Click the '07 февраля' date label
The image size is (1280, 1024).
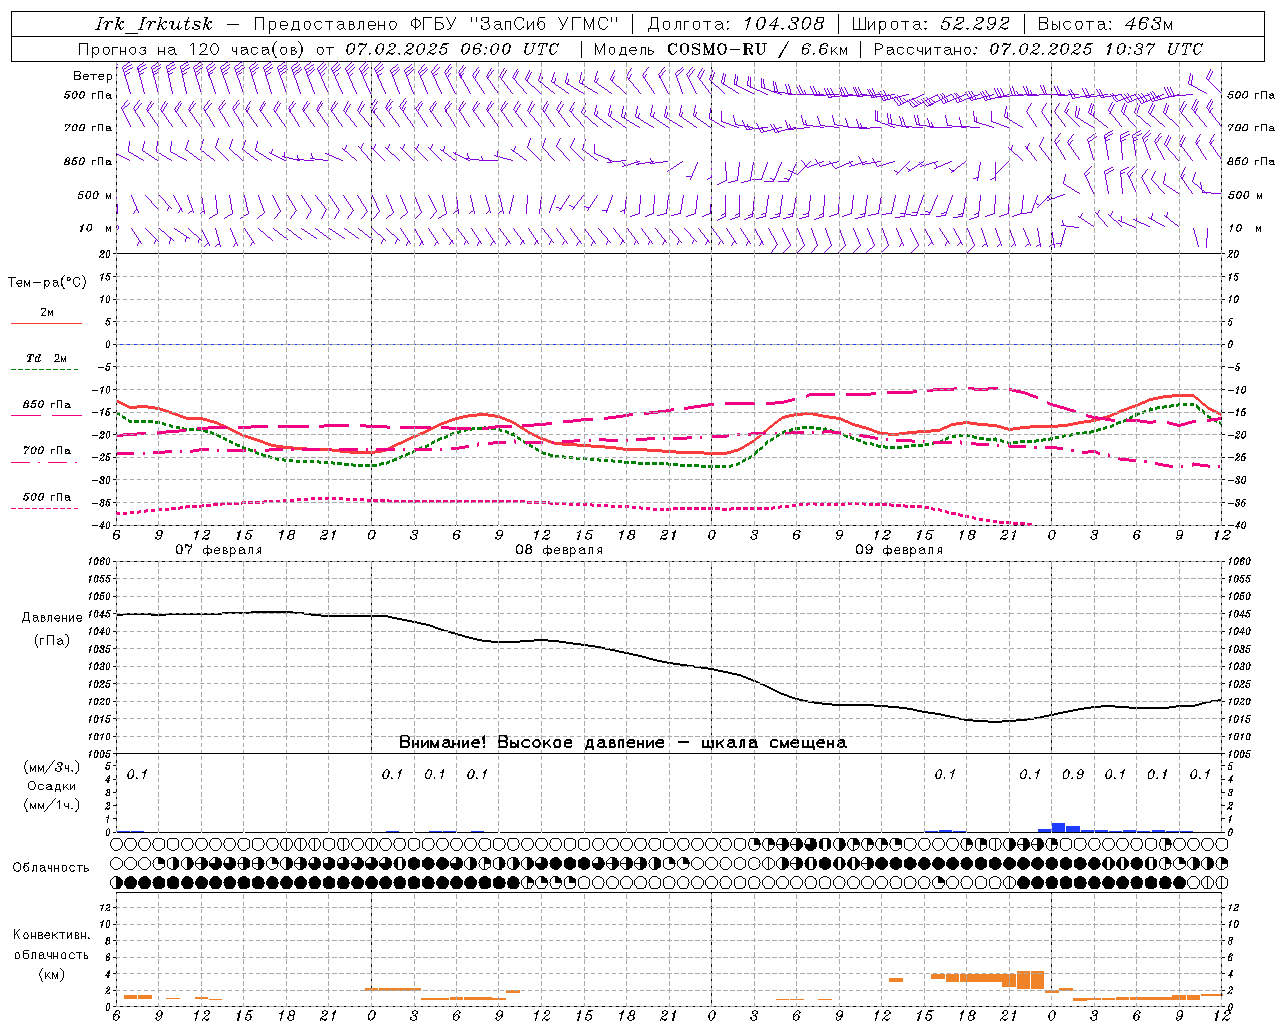coord(219,550)
